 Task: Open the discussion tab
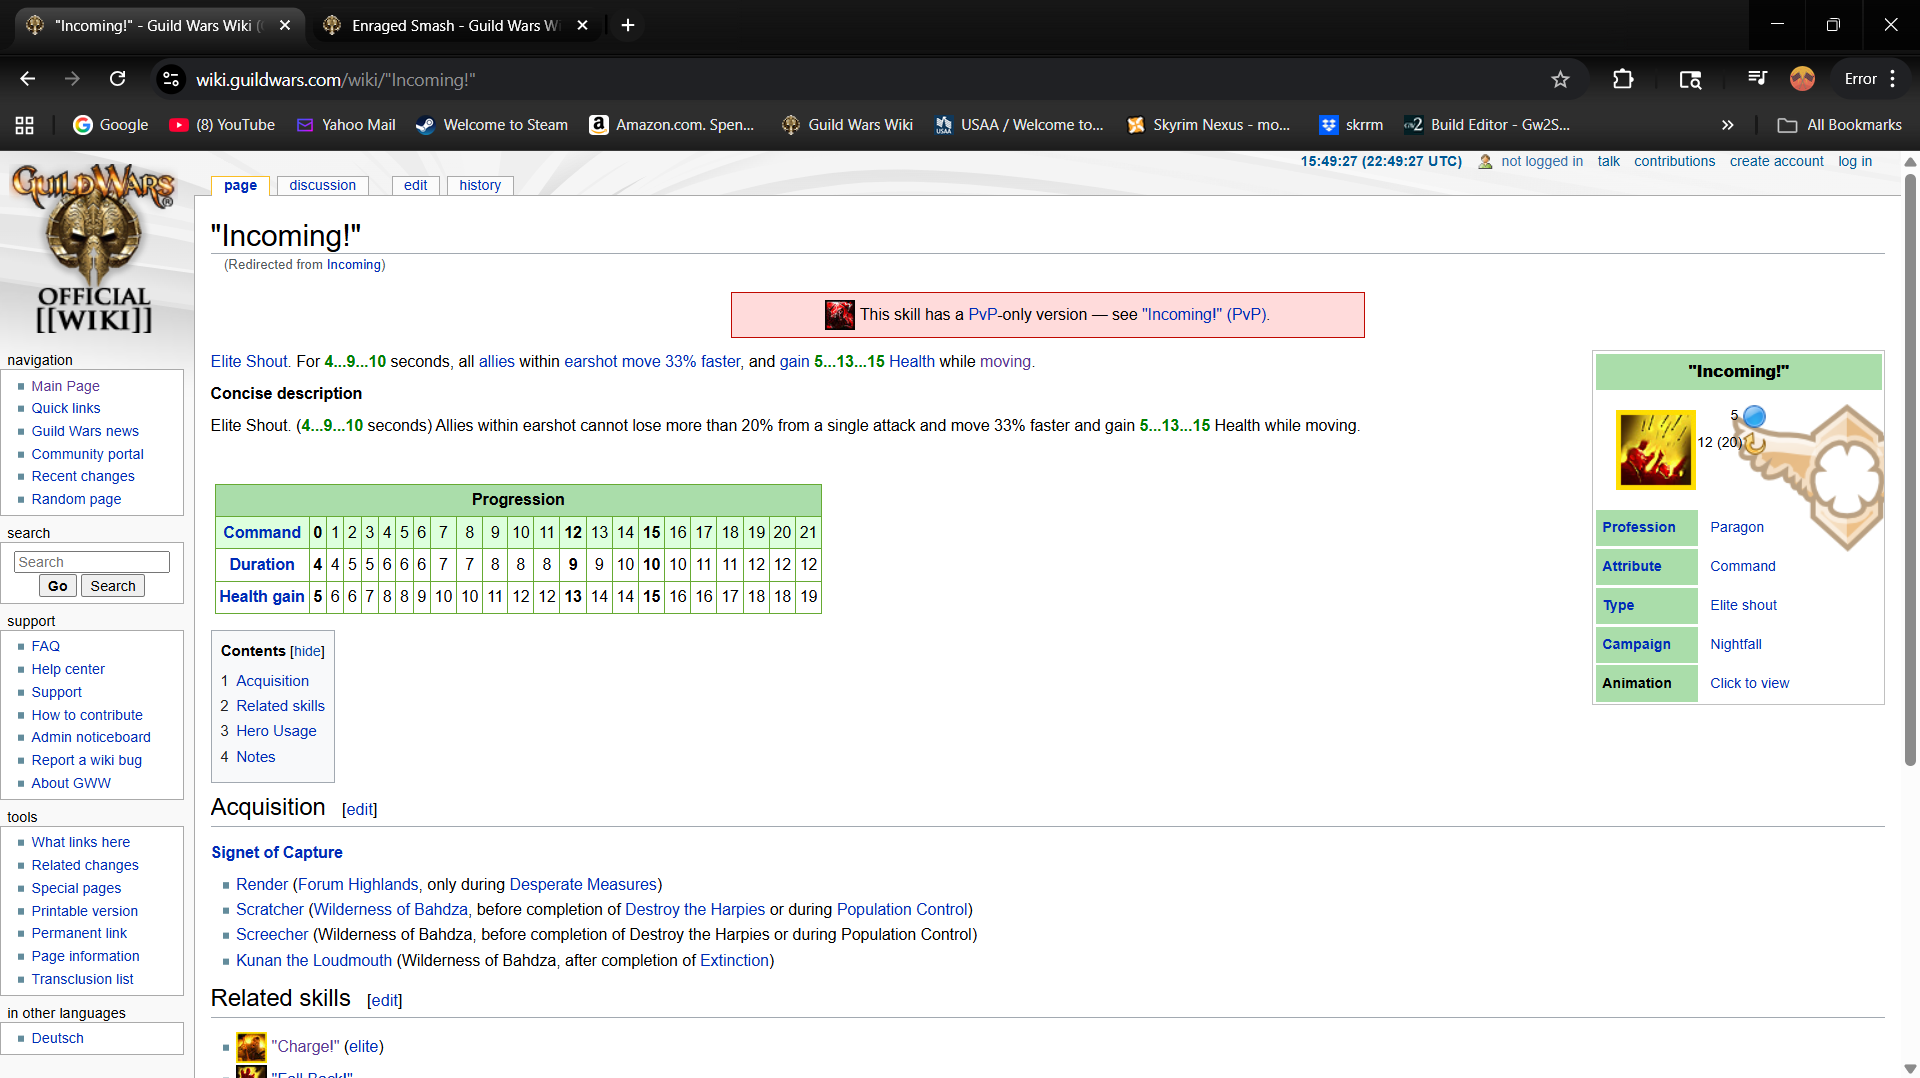point(323,185)
